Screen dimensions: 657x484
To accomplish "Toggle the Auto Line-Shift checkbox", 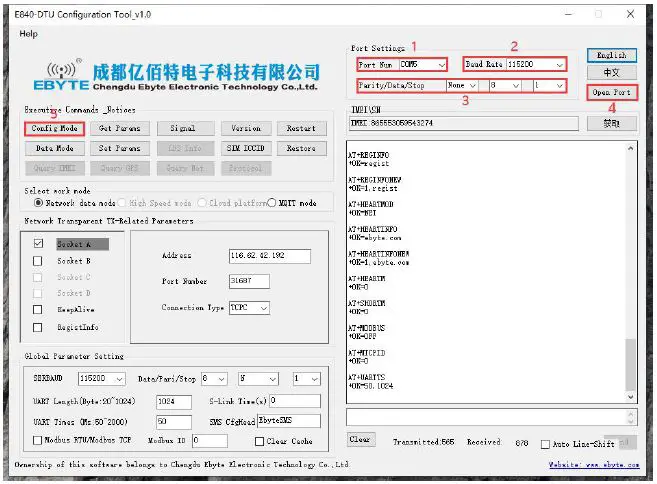I will coord(545,444).
